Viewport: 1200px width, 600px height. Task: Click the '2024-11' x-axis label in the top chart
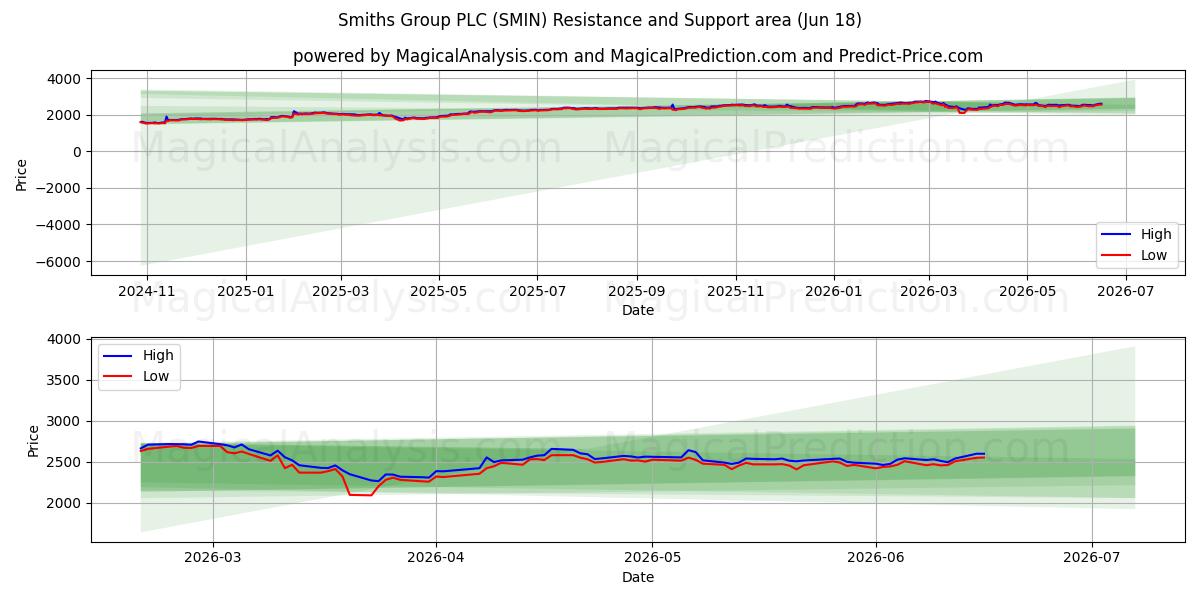[147, 290]
